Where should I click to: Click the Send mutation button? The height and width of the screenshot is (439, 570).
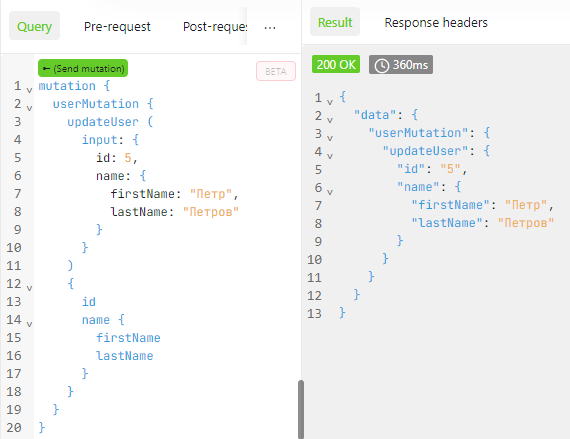tap(83, 68)
